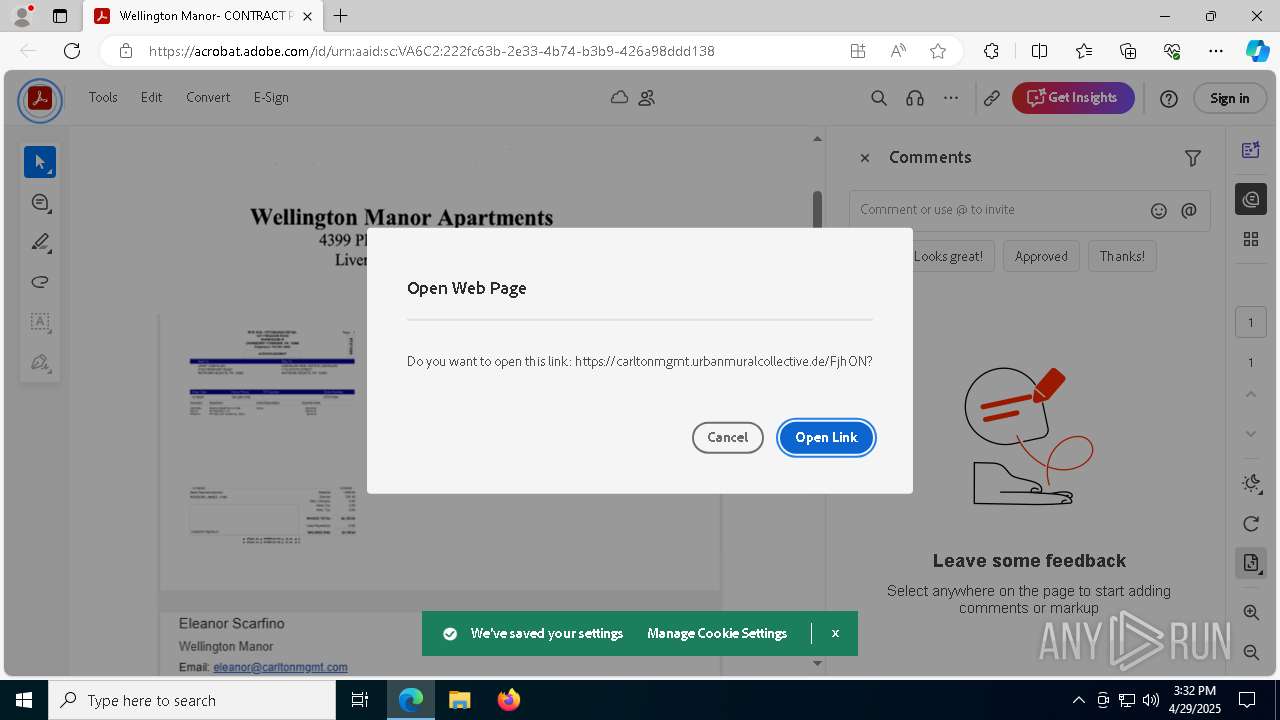This screenshot has height=720, width=1280.
Task: Insert an emoji in the comment
Action: coord(1159,210)
